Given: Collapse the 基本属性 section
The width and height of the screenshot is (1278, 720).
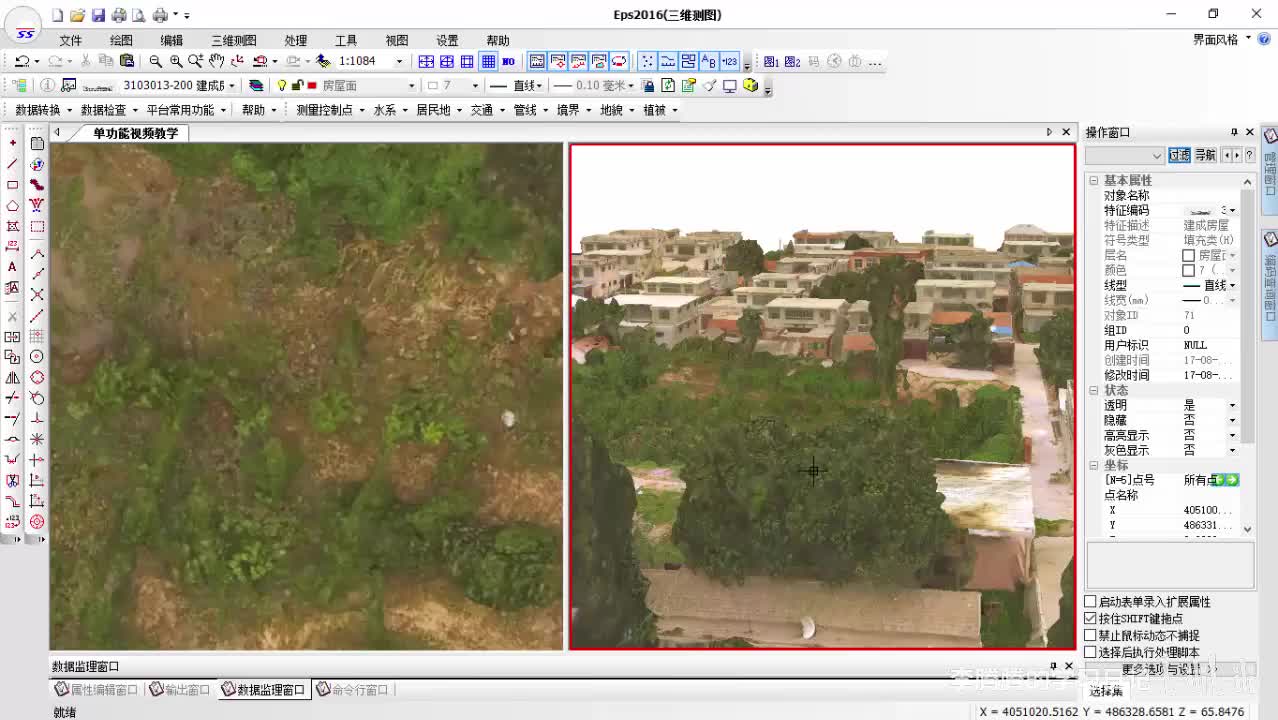Looking at the screenshot, I should pos(1094,181).
